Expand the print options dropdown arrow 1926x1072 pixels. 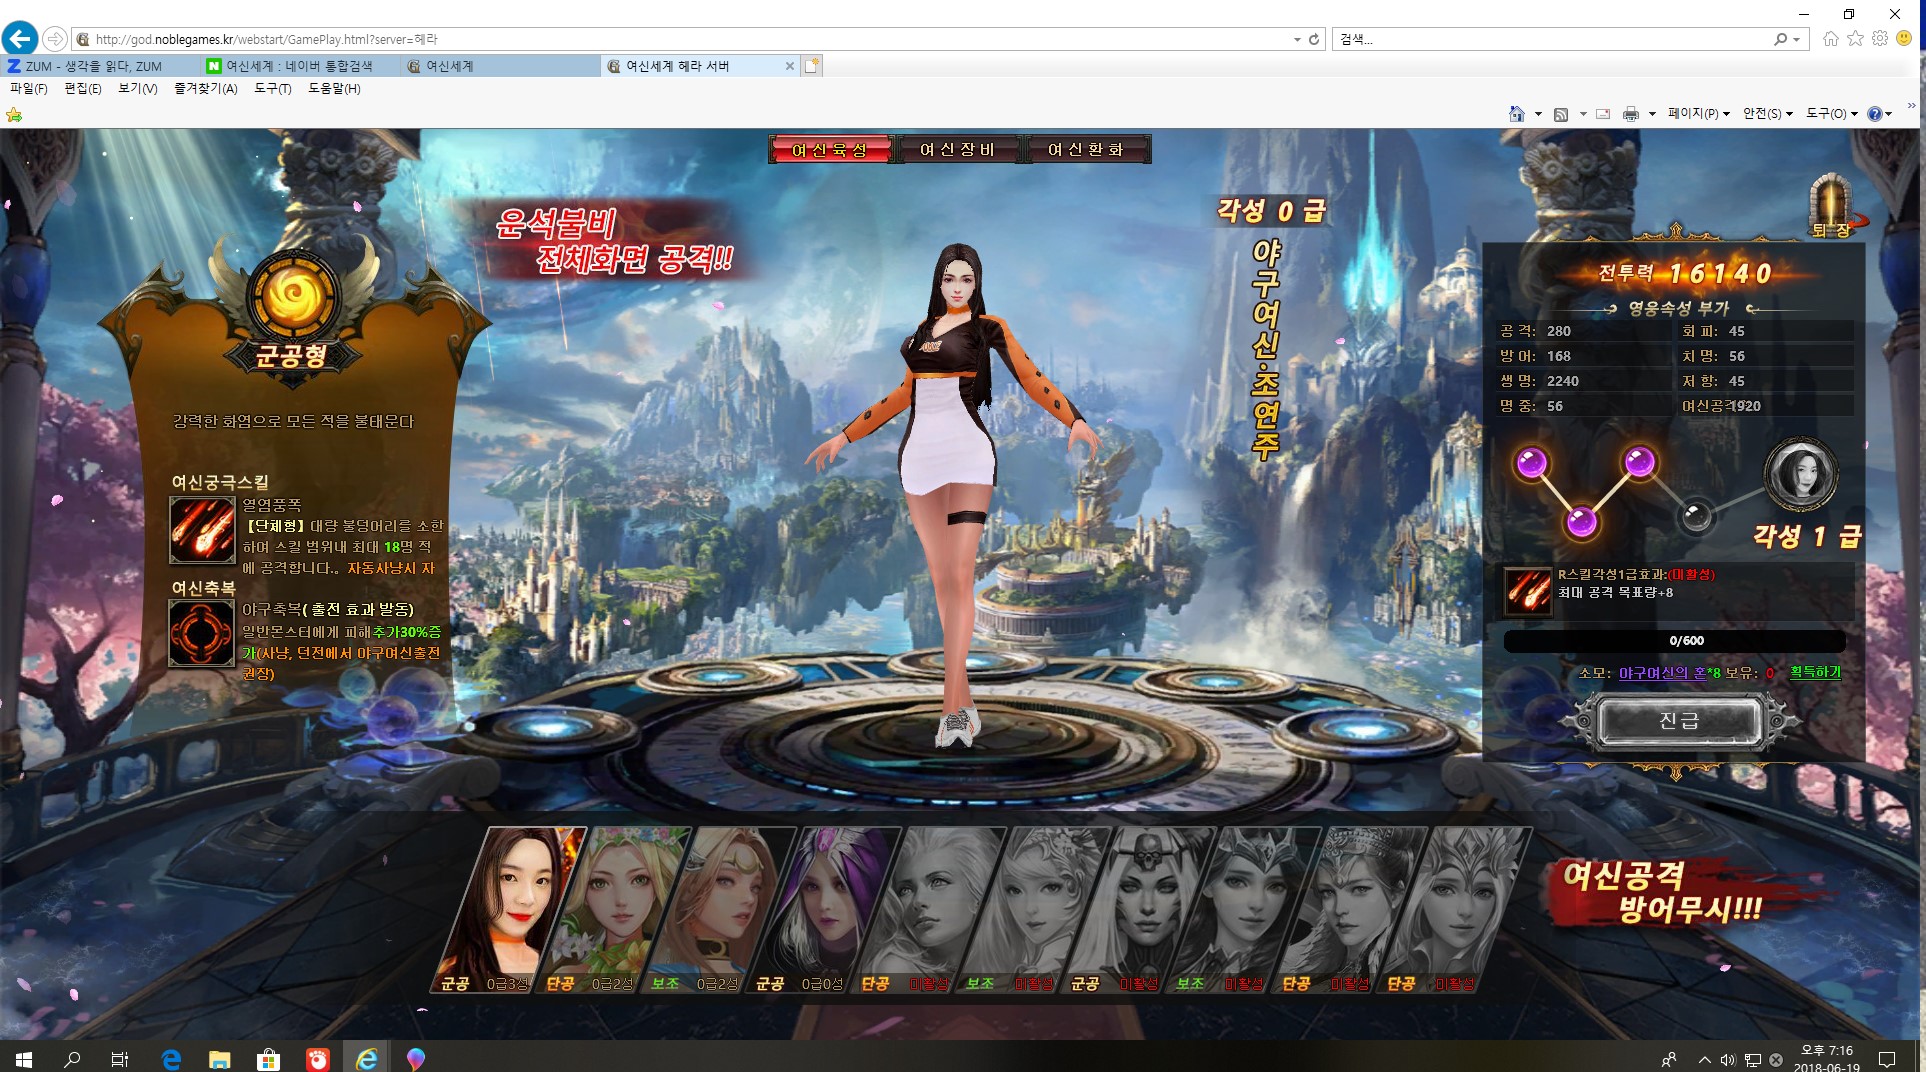tap(1652, 114)
